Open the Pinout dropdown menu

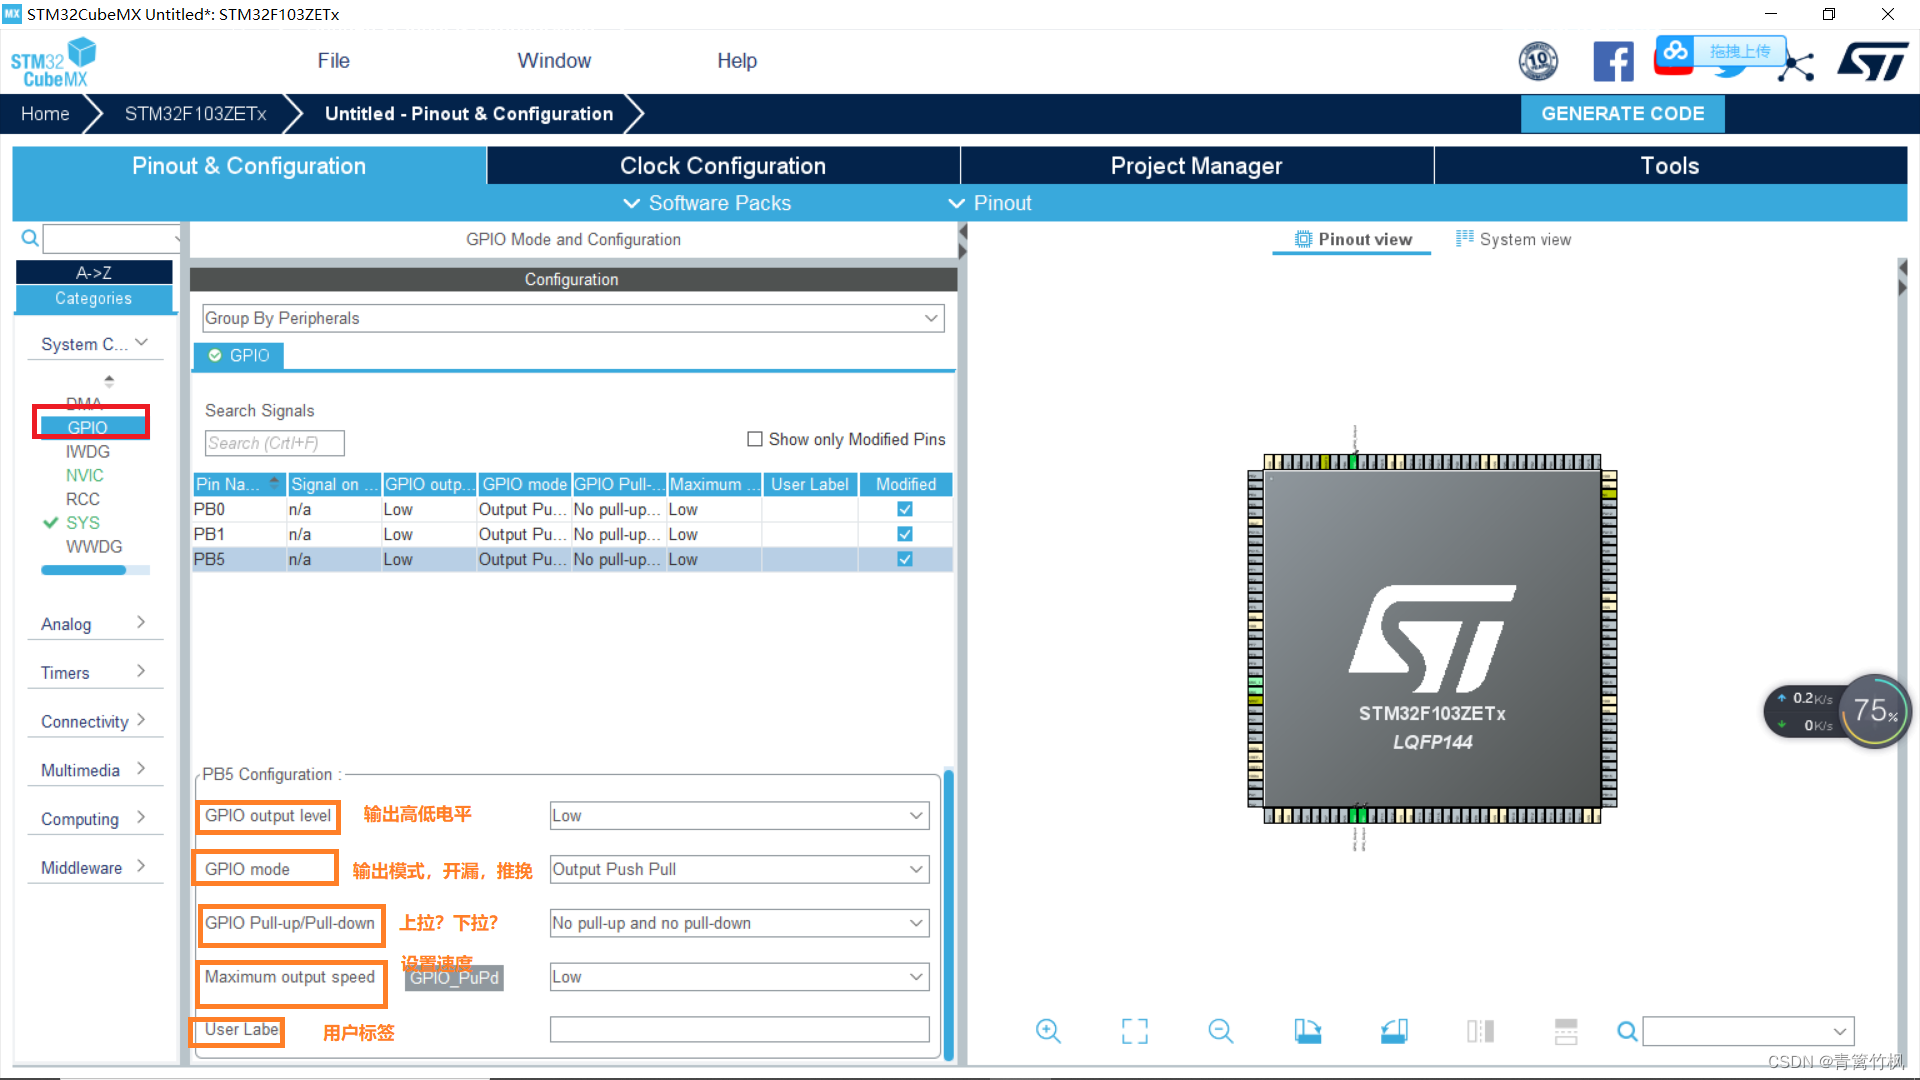[x=990, y=203]
